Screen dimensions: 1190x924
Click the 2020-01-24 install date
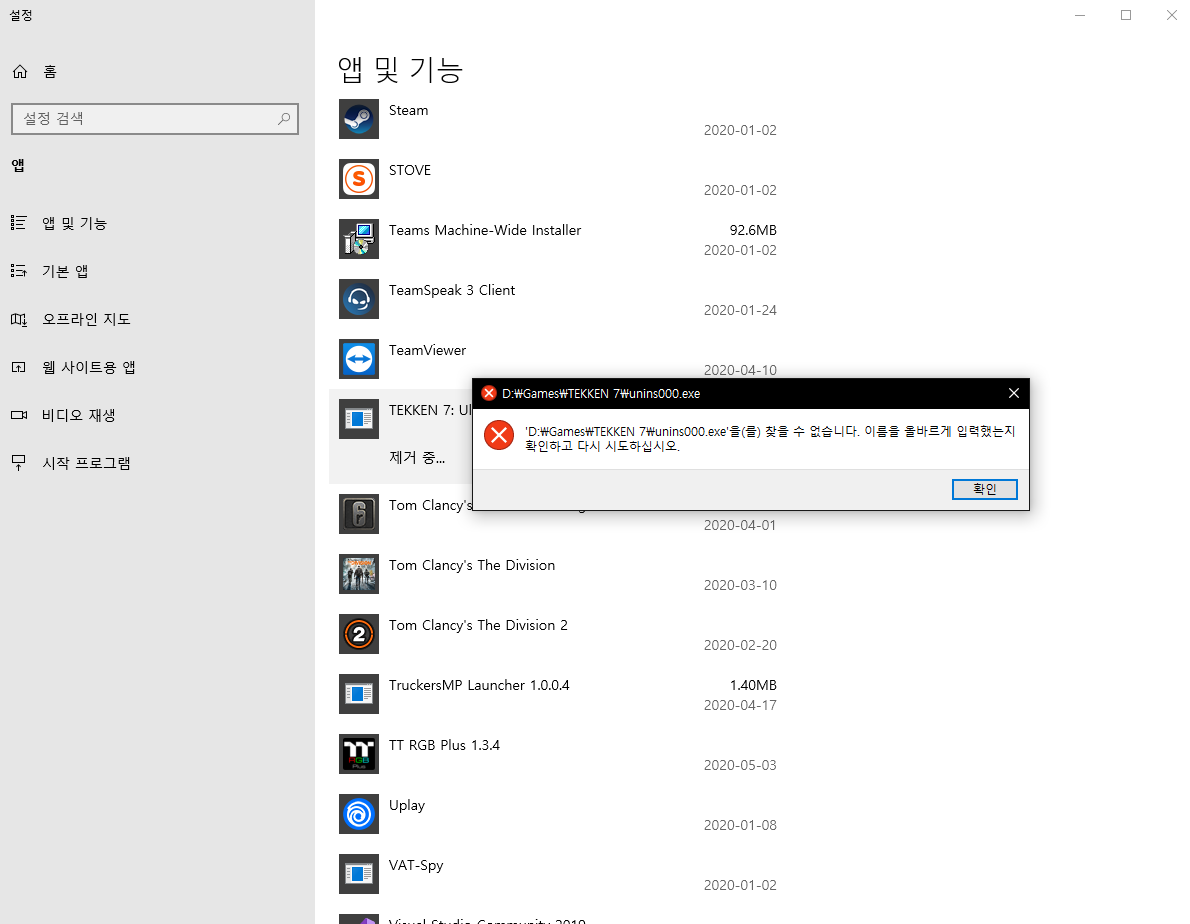click(x=740, y=310)
